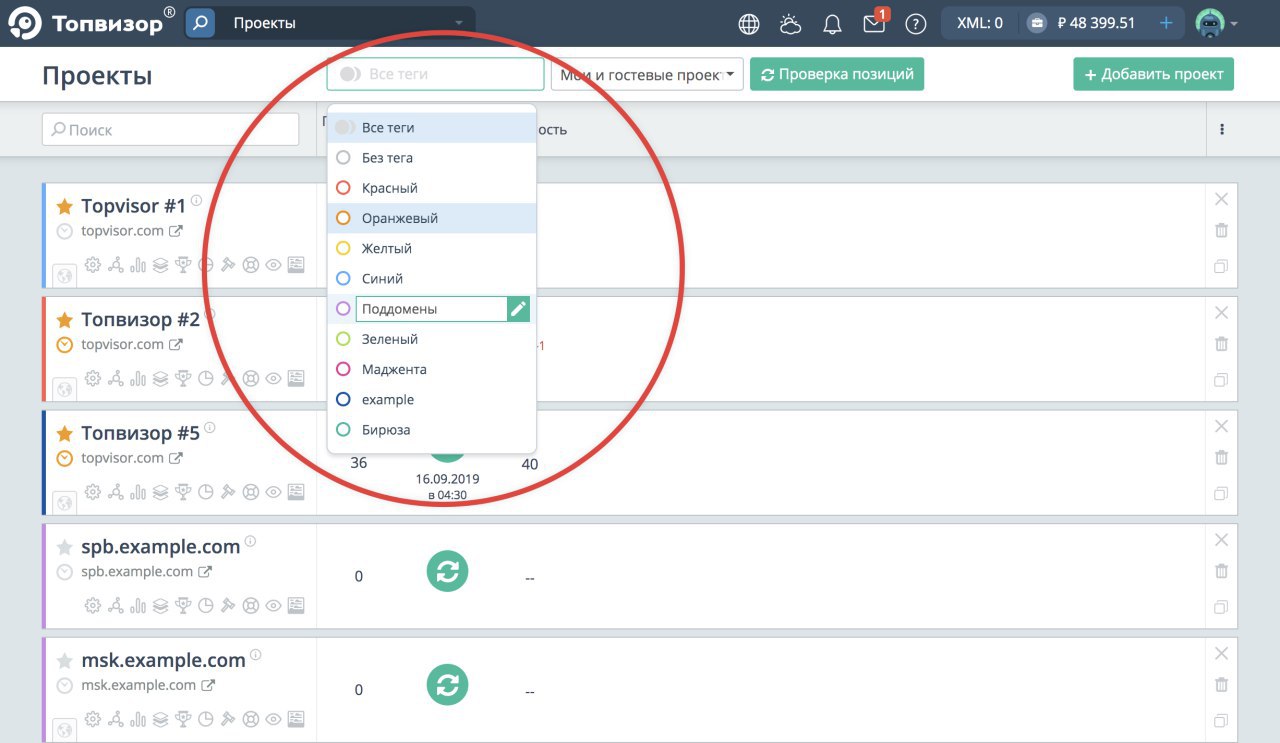Open the topvisor.com link under Topvisor #1
Viewport: 1280px width, 743px height.
tap(122, 231)
